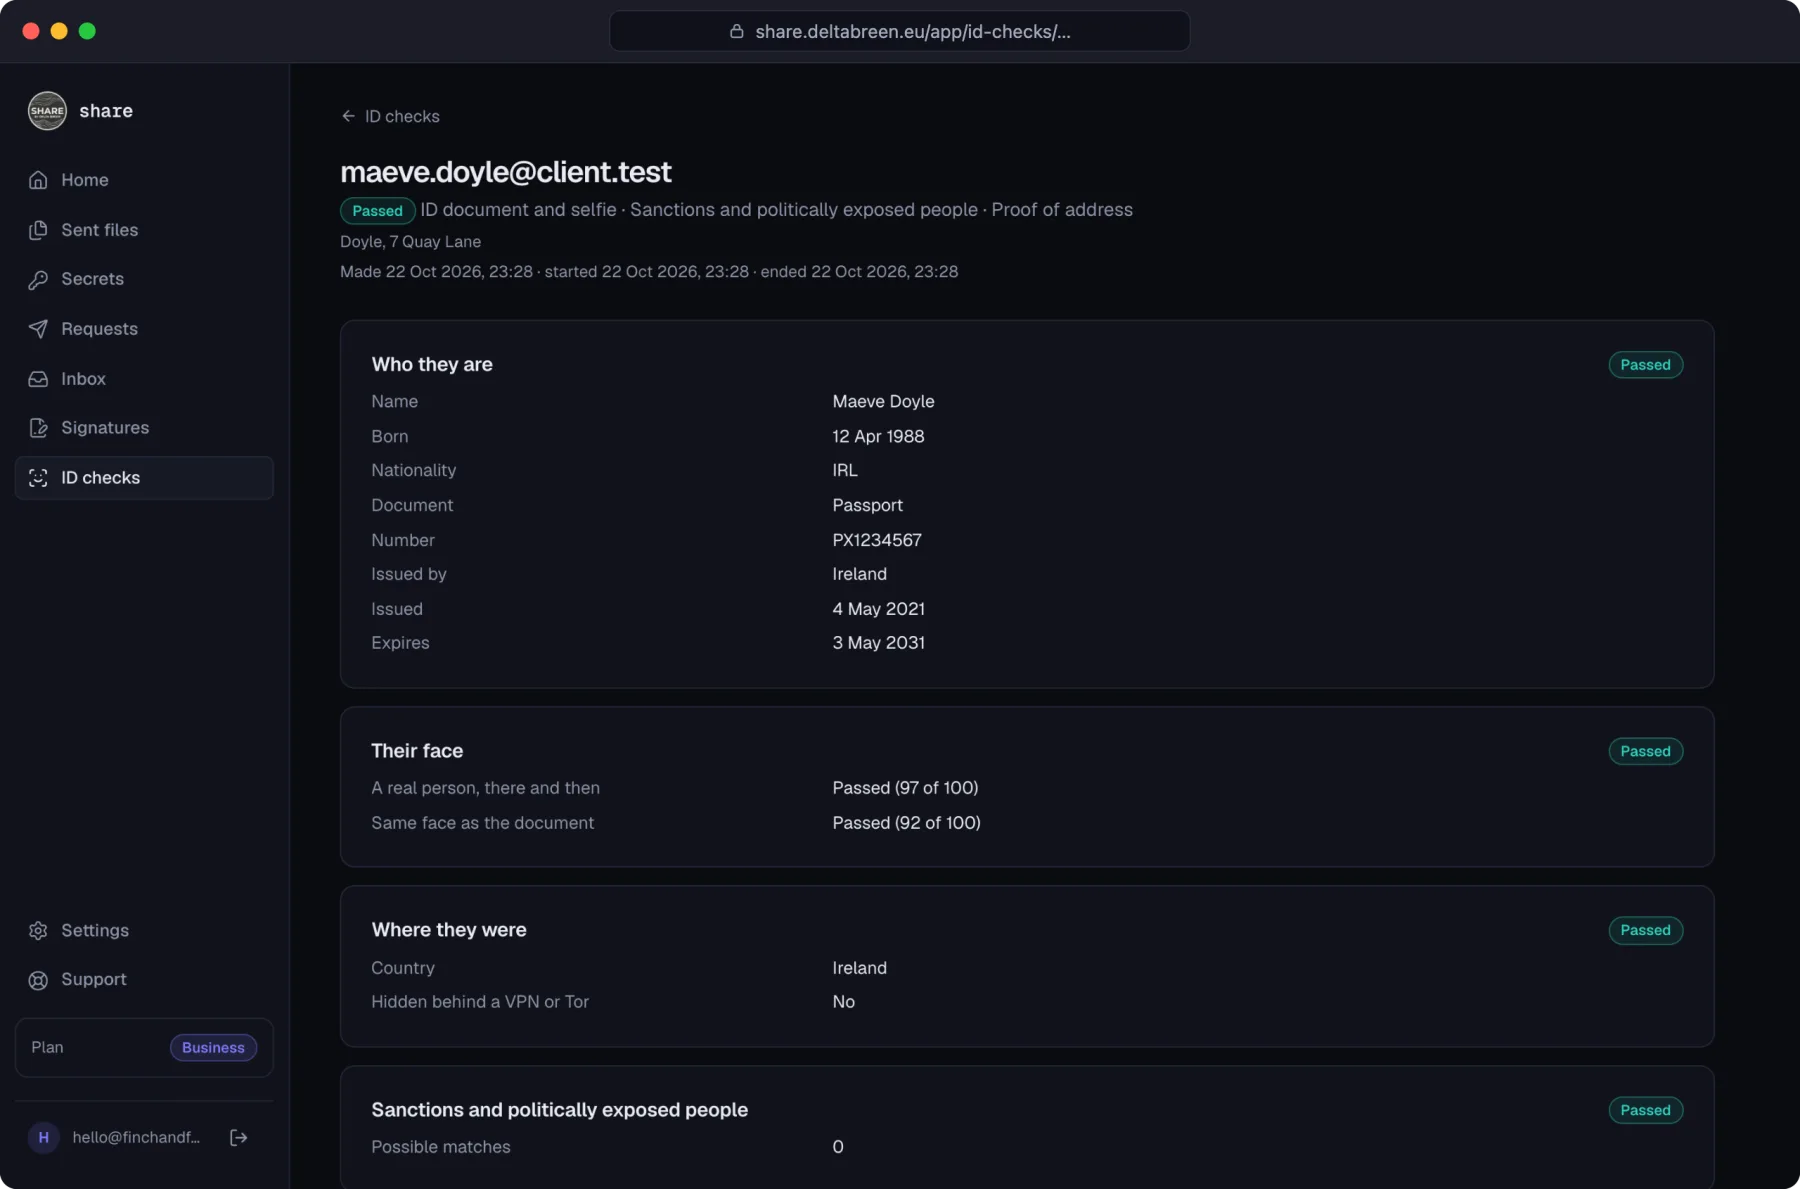Screen dimensions: 1800x1189
Task: Click the Signatures pen icon
Action: [x=38, y=428]
